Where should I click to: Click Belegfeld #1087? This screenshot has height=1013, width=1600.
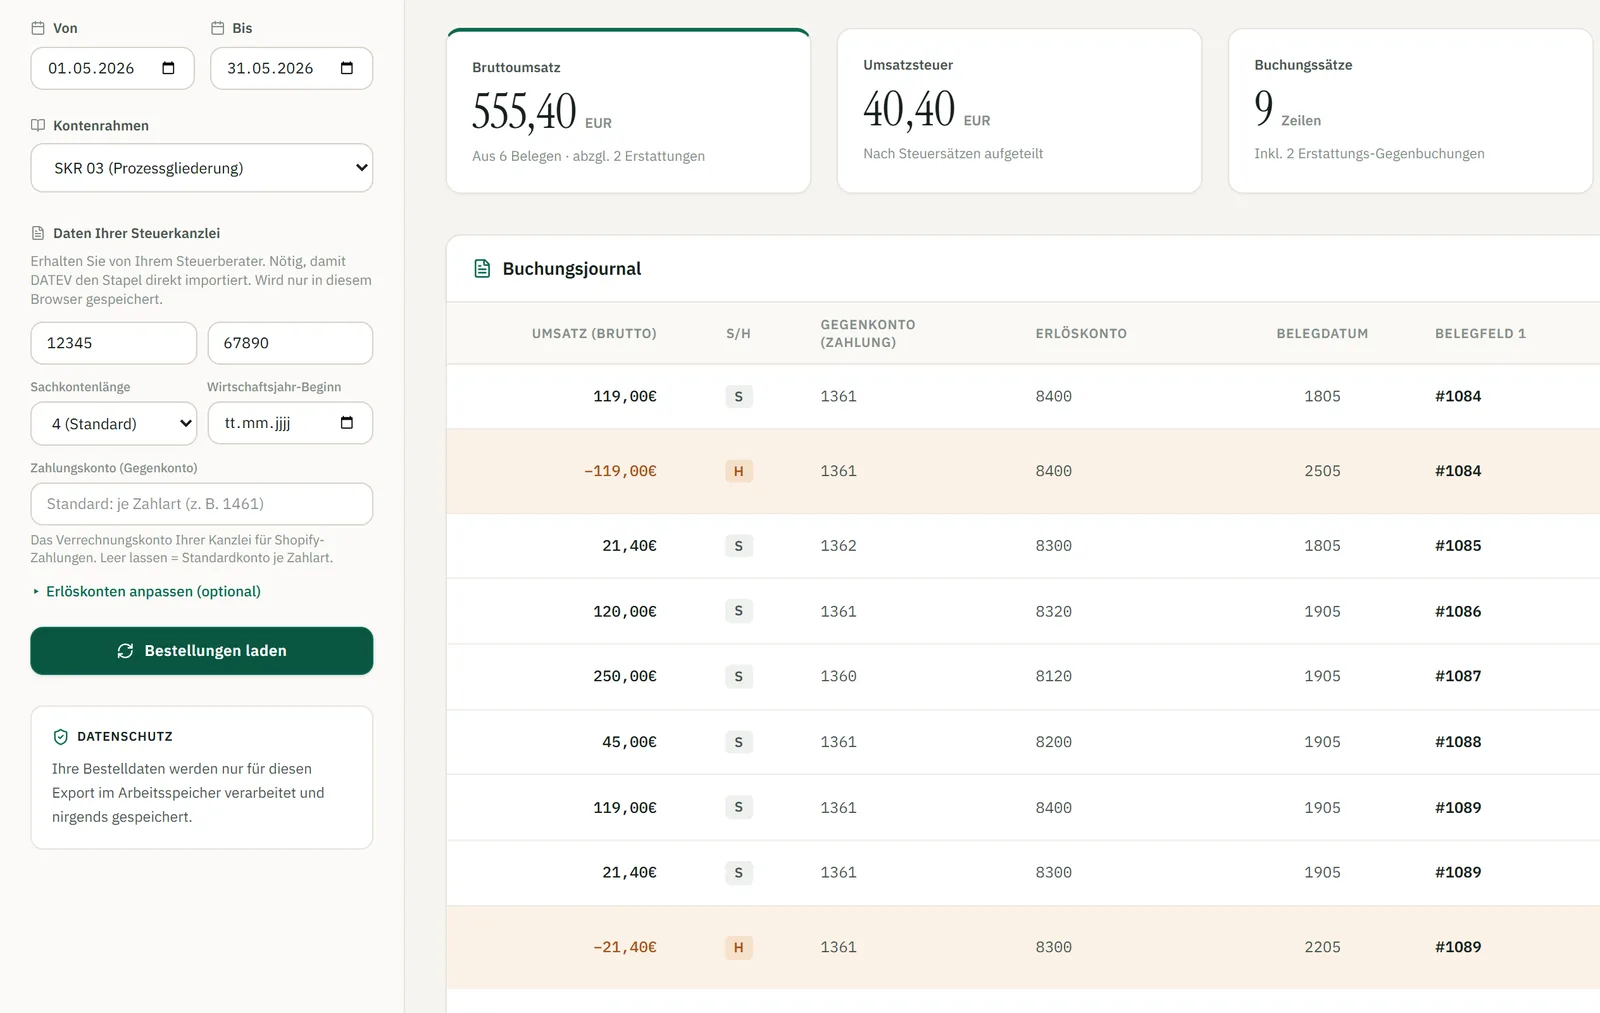click(1458, 676)
